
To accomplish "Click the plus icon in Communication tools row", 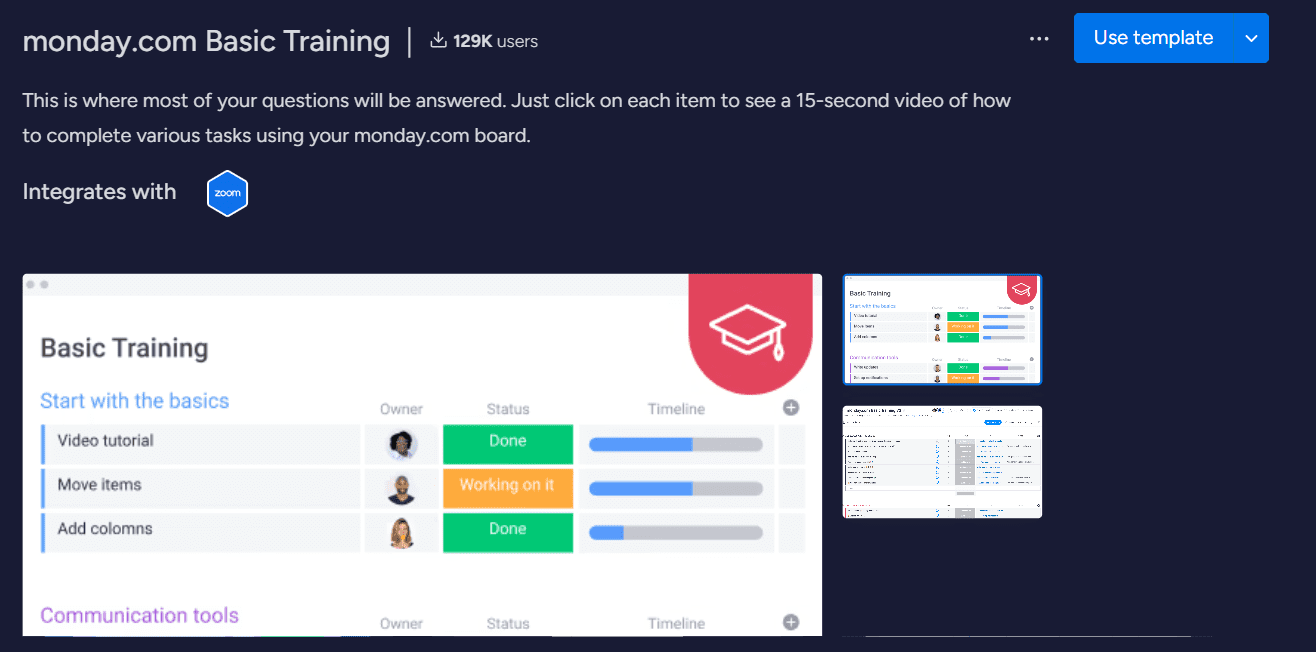I will pos(791,621).
